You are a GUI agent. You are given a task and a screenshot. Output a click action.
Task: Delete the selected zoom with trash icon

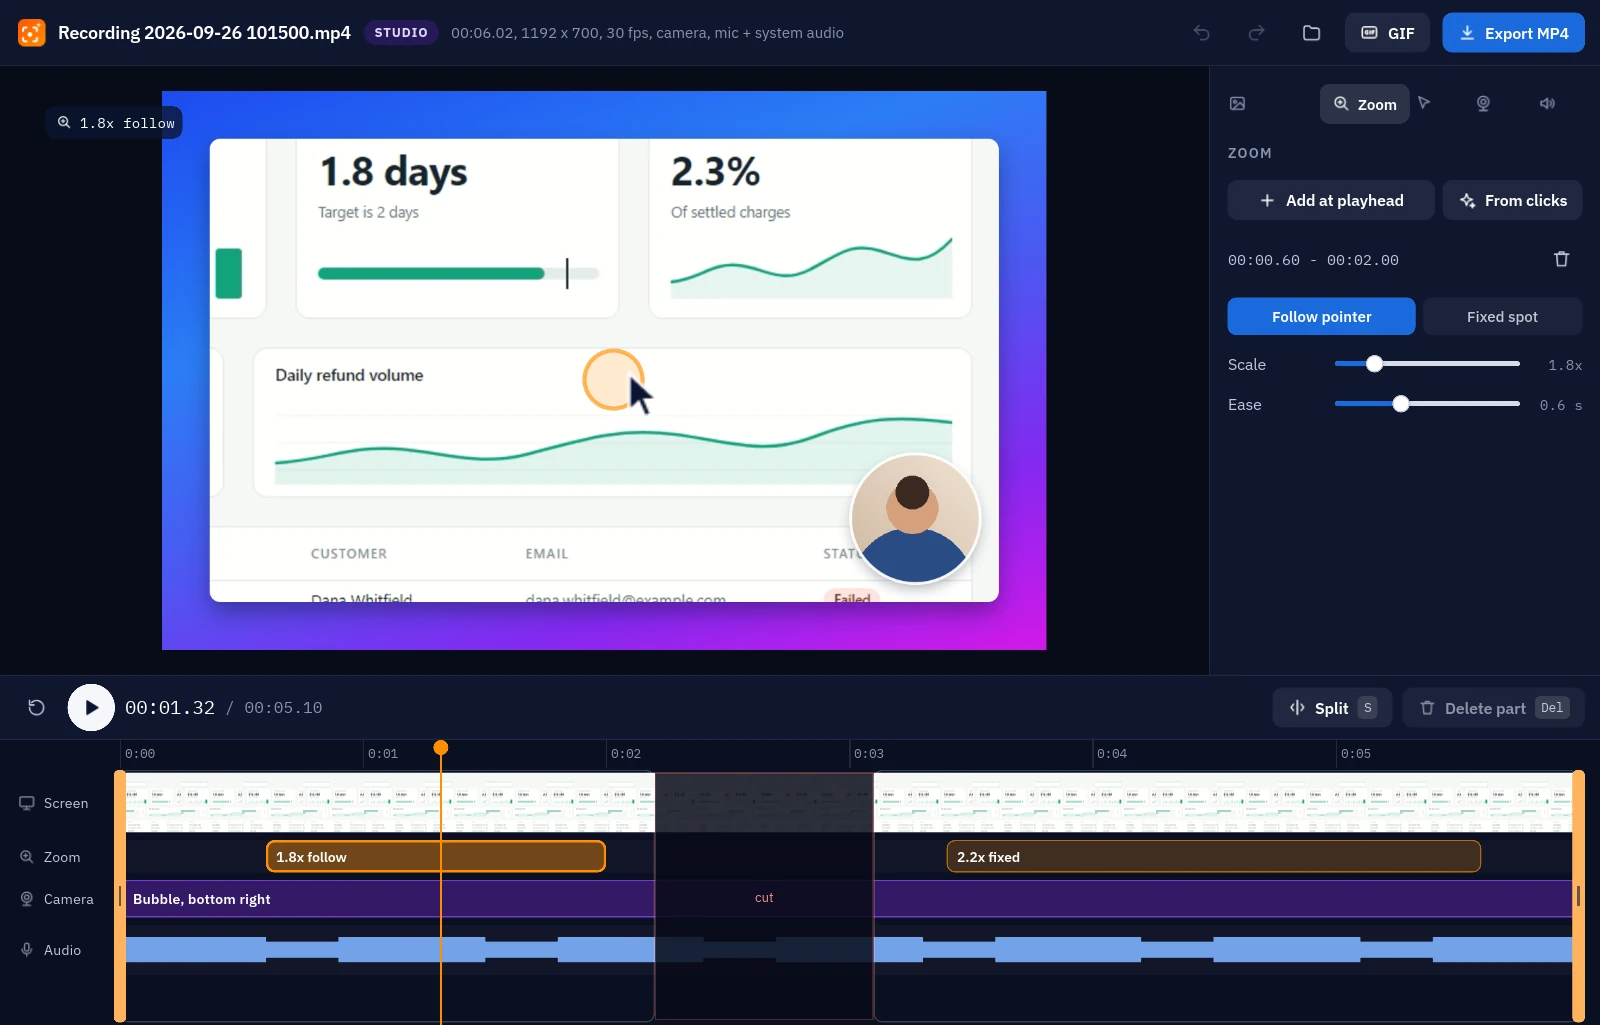click(x=1562, y=259)
